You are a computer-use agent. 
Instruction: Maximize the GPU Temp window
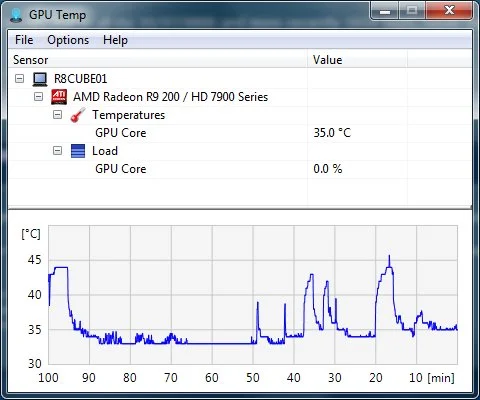pyautogui.click(x=412, y=12)
